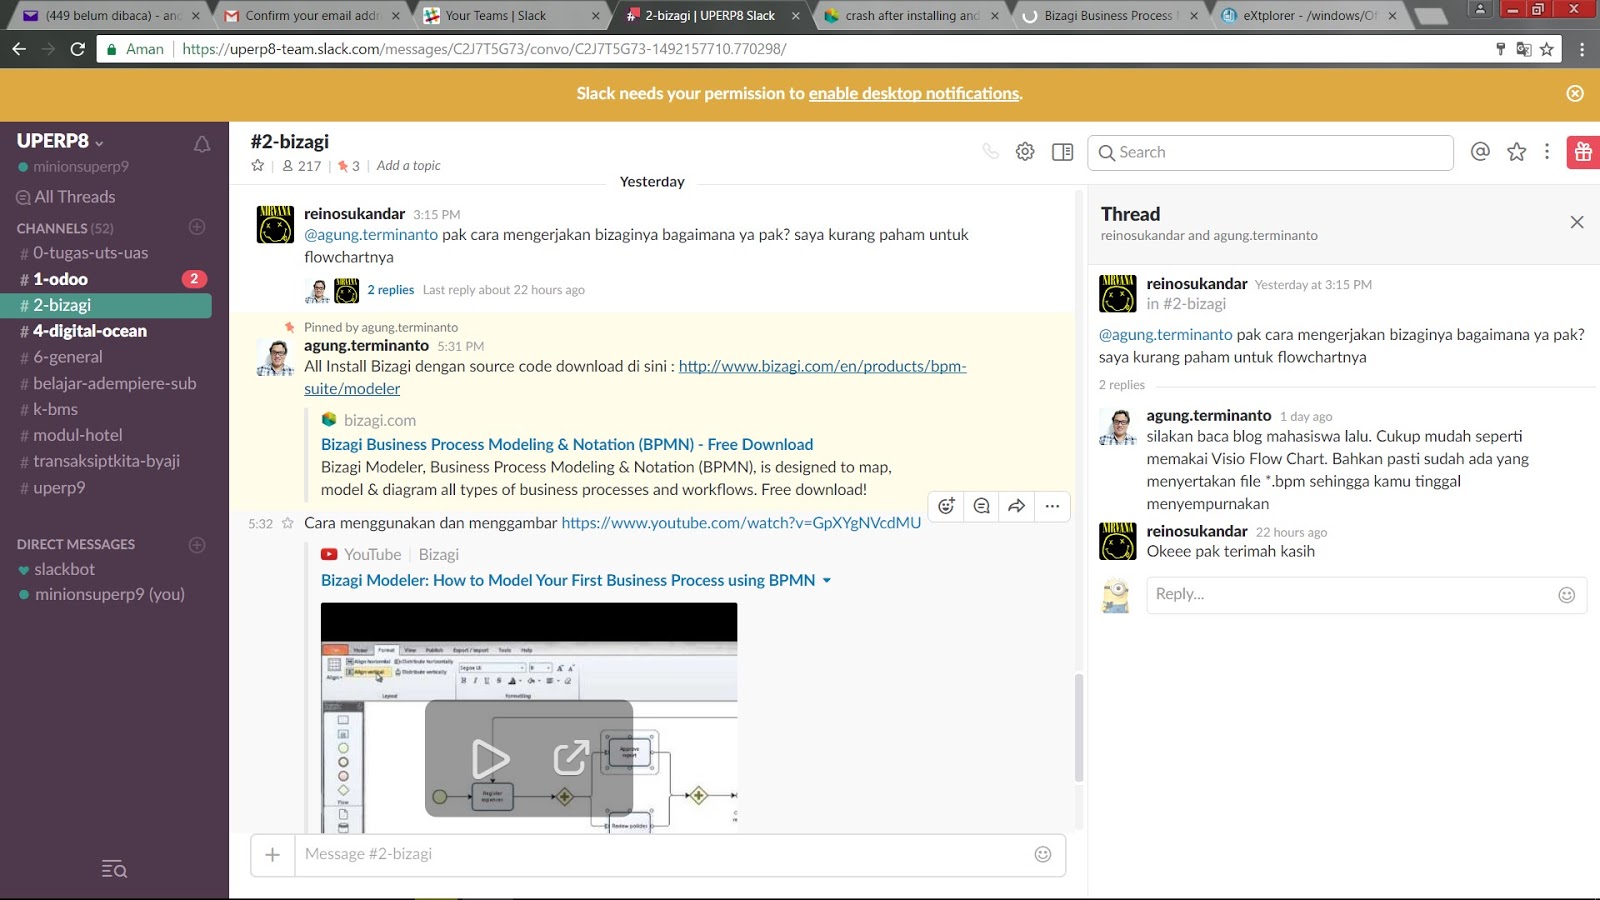Image resolution: width=1600 pixels, height=900 pixels.
Task: Switch to the eXtplorer tab
Action: pyautogui.click(x=1309, y=15)
